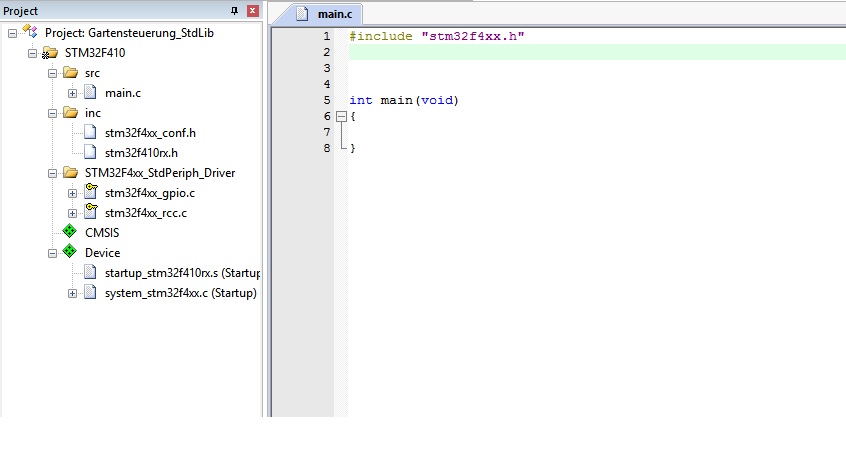Select stm32f4xx_rcc.c in the tree
This screenshot has width=846, height=460.
pyautogui.click(x=146, y=213)
